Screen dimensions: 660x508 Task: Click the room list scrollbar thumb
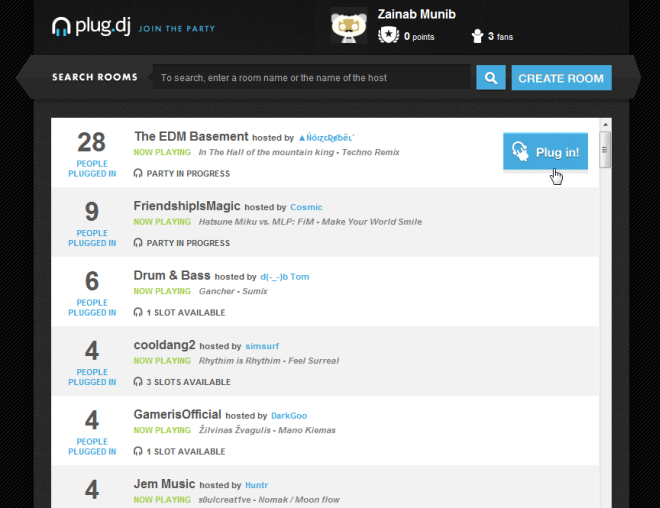click(605, 150)
